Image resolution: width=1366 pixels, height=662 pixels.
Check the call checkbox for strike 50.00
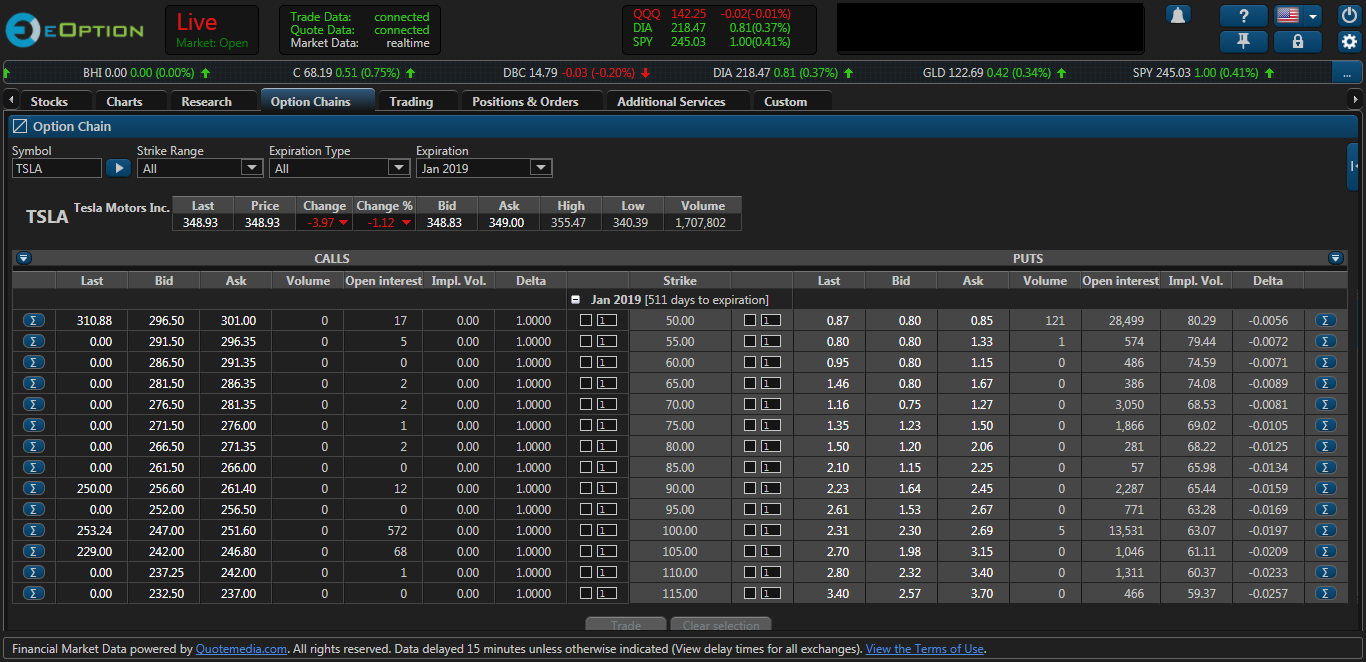tap(586, 320)
